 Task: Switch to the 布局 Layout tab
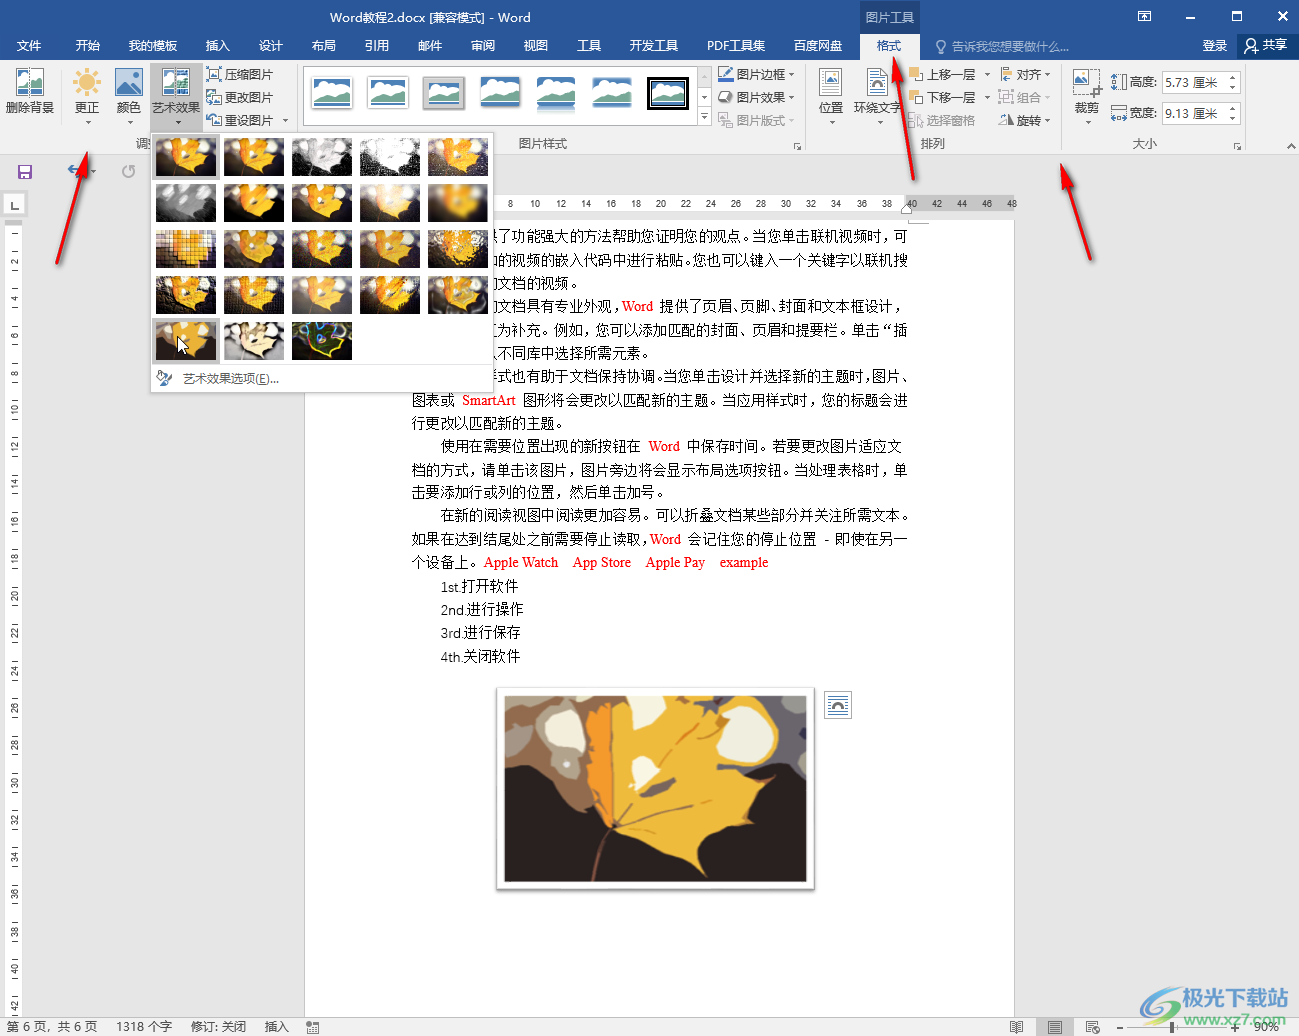click(323, 46)
